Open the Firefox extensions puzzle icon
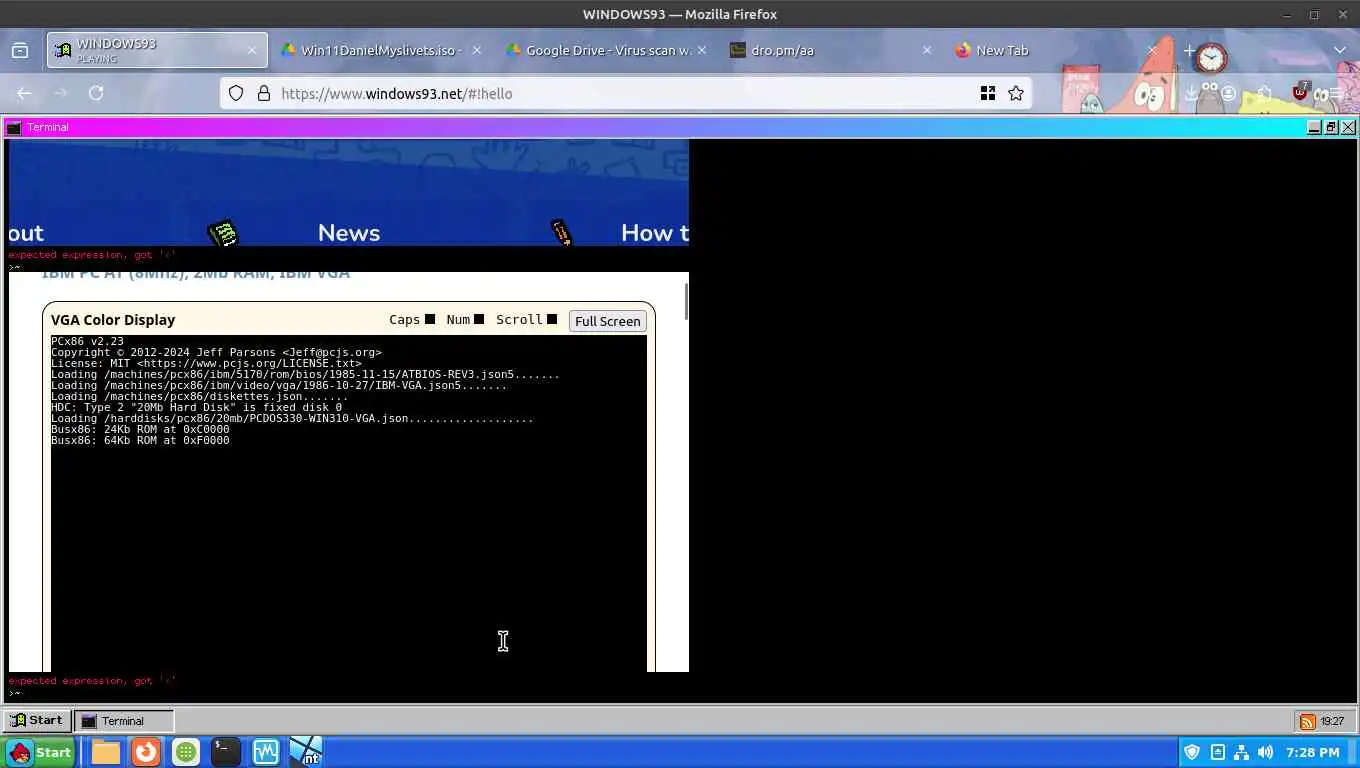1360x768 pixels. click(x=1265, y=93)
